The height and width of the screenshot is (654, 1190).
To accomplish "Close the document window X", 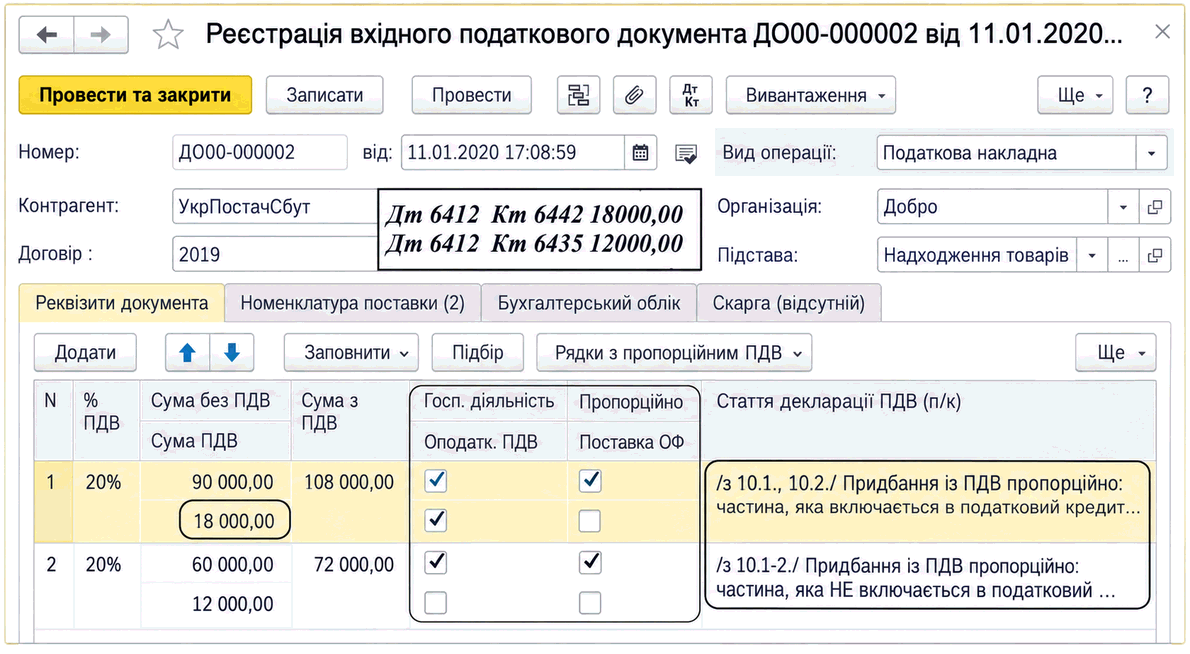I will (1162, 32).
